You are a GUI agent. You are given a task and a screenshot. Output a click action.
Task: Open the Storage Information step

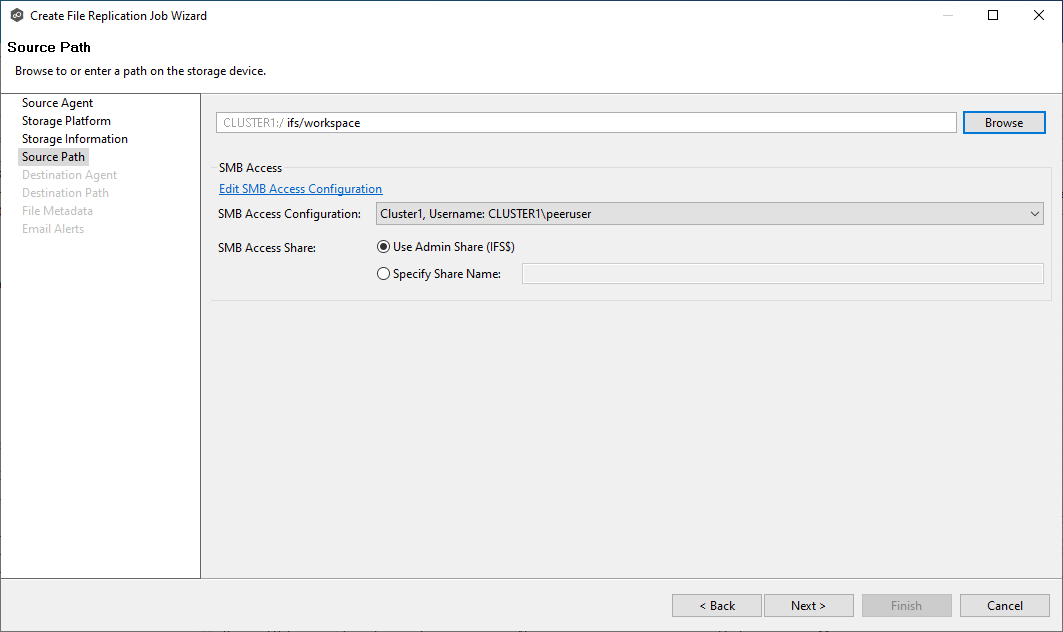pyautogui.click(x=74, y=139)
